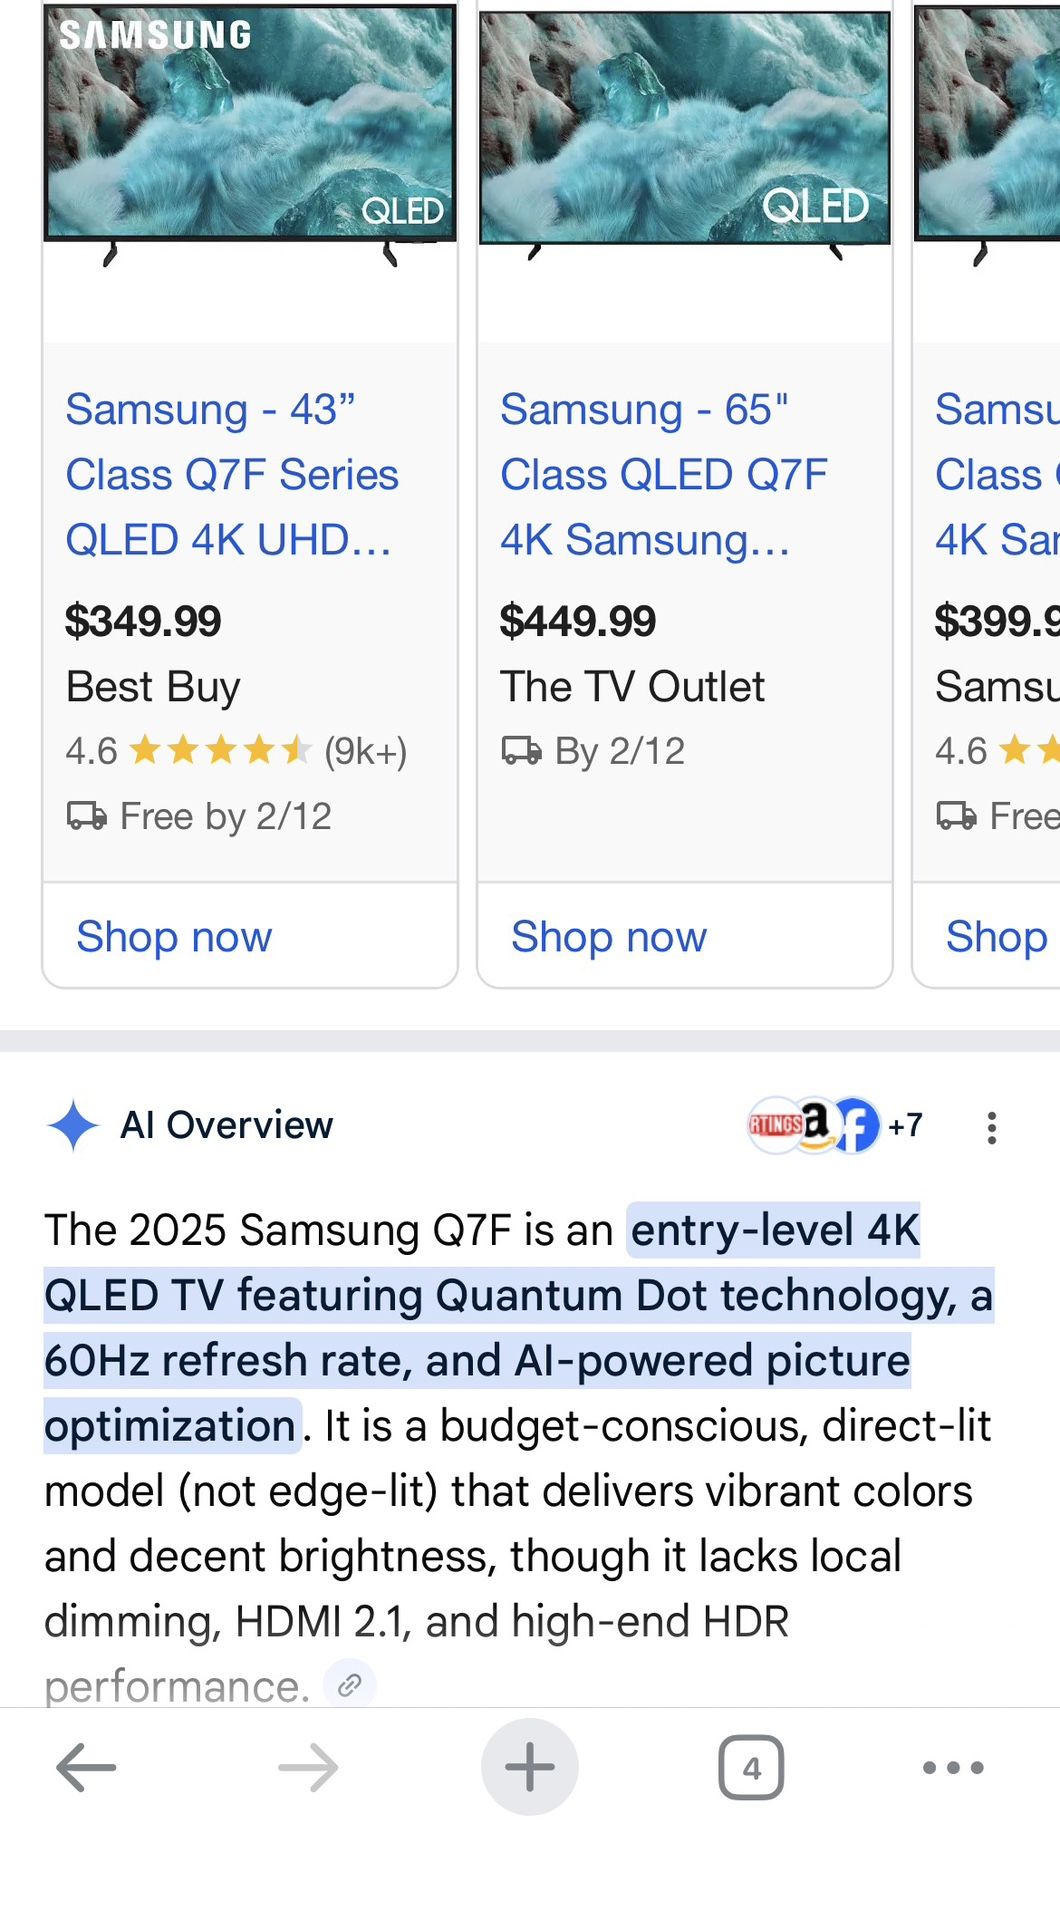Open Samsung 43" Class Q7F Series link
The height and width of the screenshot is (1920, 1060).
[x=231, y=474]
